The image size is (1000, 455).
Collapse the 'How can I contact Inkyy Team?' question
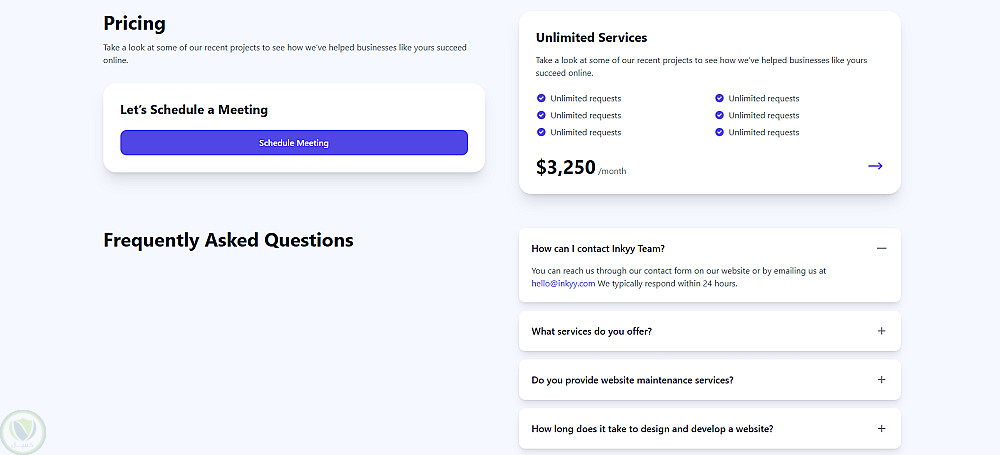tap(881, 248)
